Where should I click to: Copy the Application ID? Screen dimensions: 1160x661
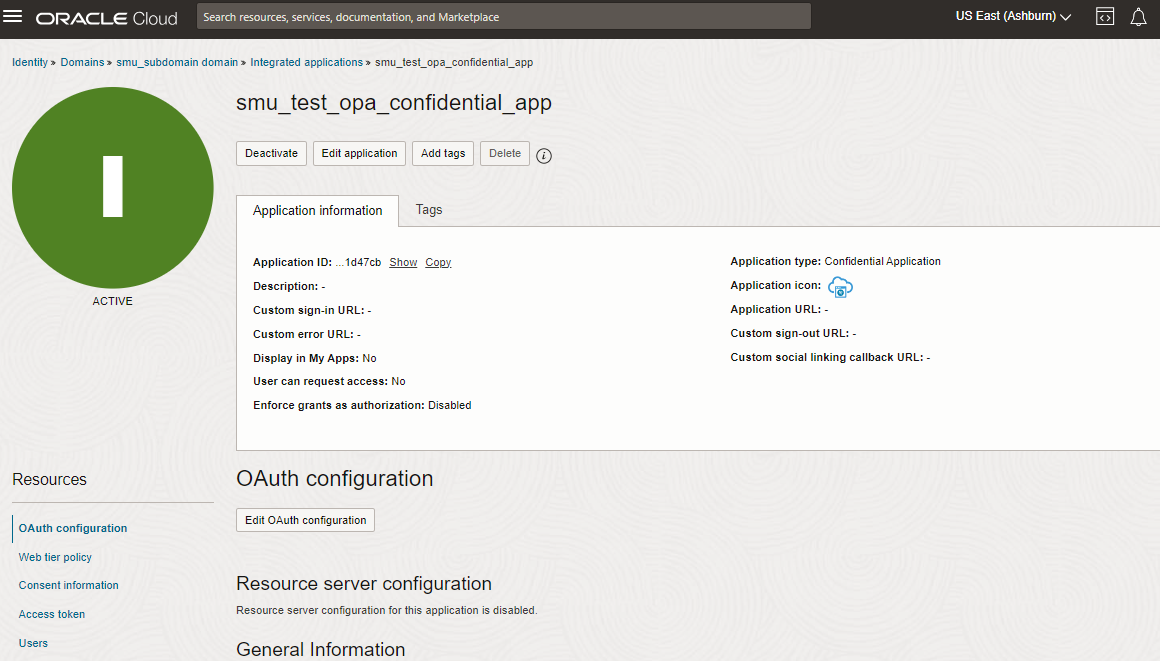pyautogui.click(x=438, y=262)
